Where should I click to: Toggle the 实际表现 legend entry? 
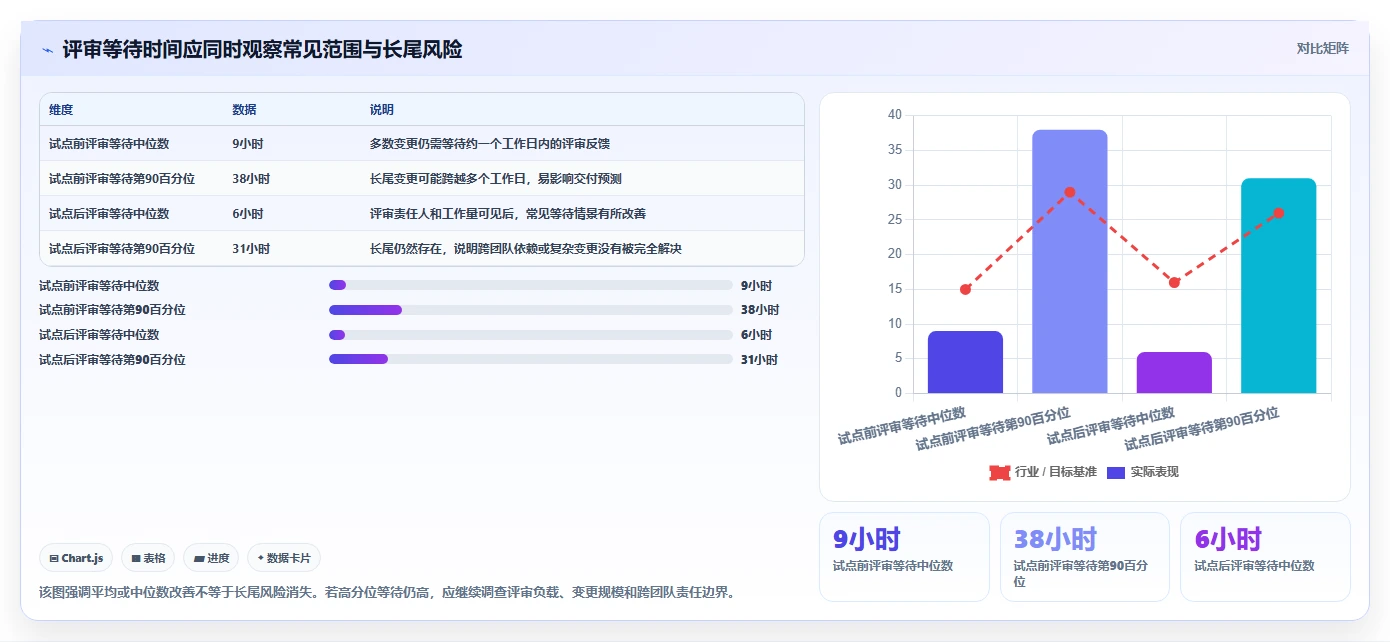pyautogui.click(x=1142, y=472)
